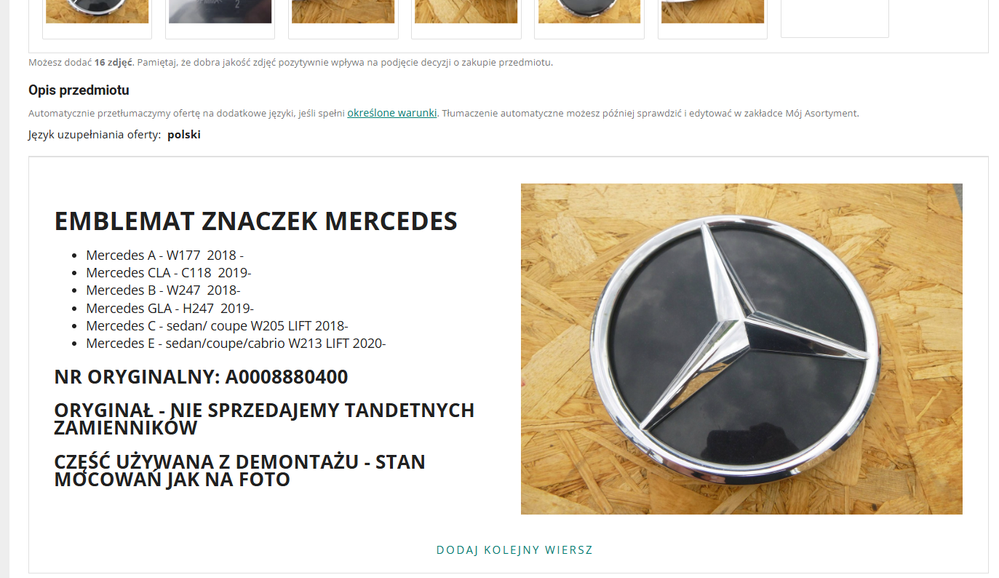999x578 pixels.
Task: Click the 'Mercedes CLA - C118 2019-' bullet
Action: (168, 273)
